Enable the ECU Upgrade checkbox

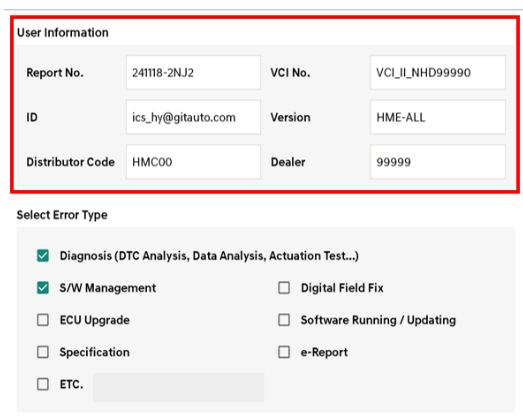click(x=43, y=320)
